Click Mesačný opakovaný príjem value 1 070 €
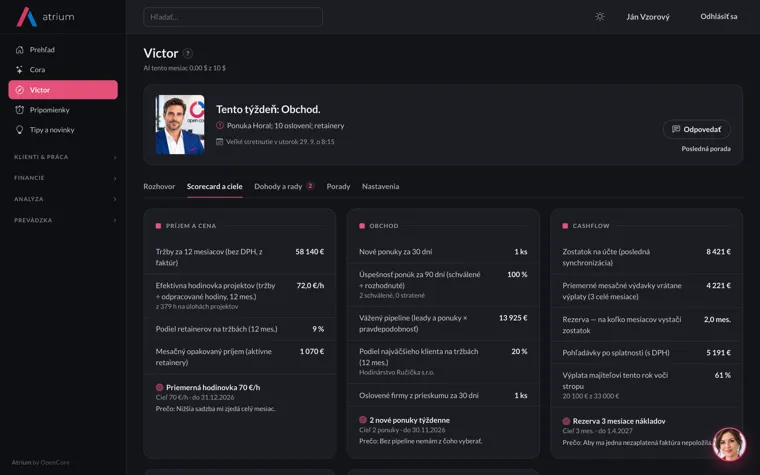Image resolution: width=760 pixels, height=475 pixels. point(312,351)
